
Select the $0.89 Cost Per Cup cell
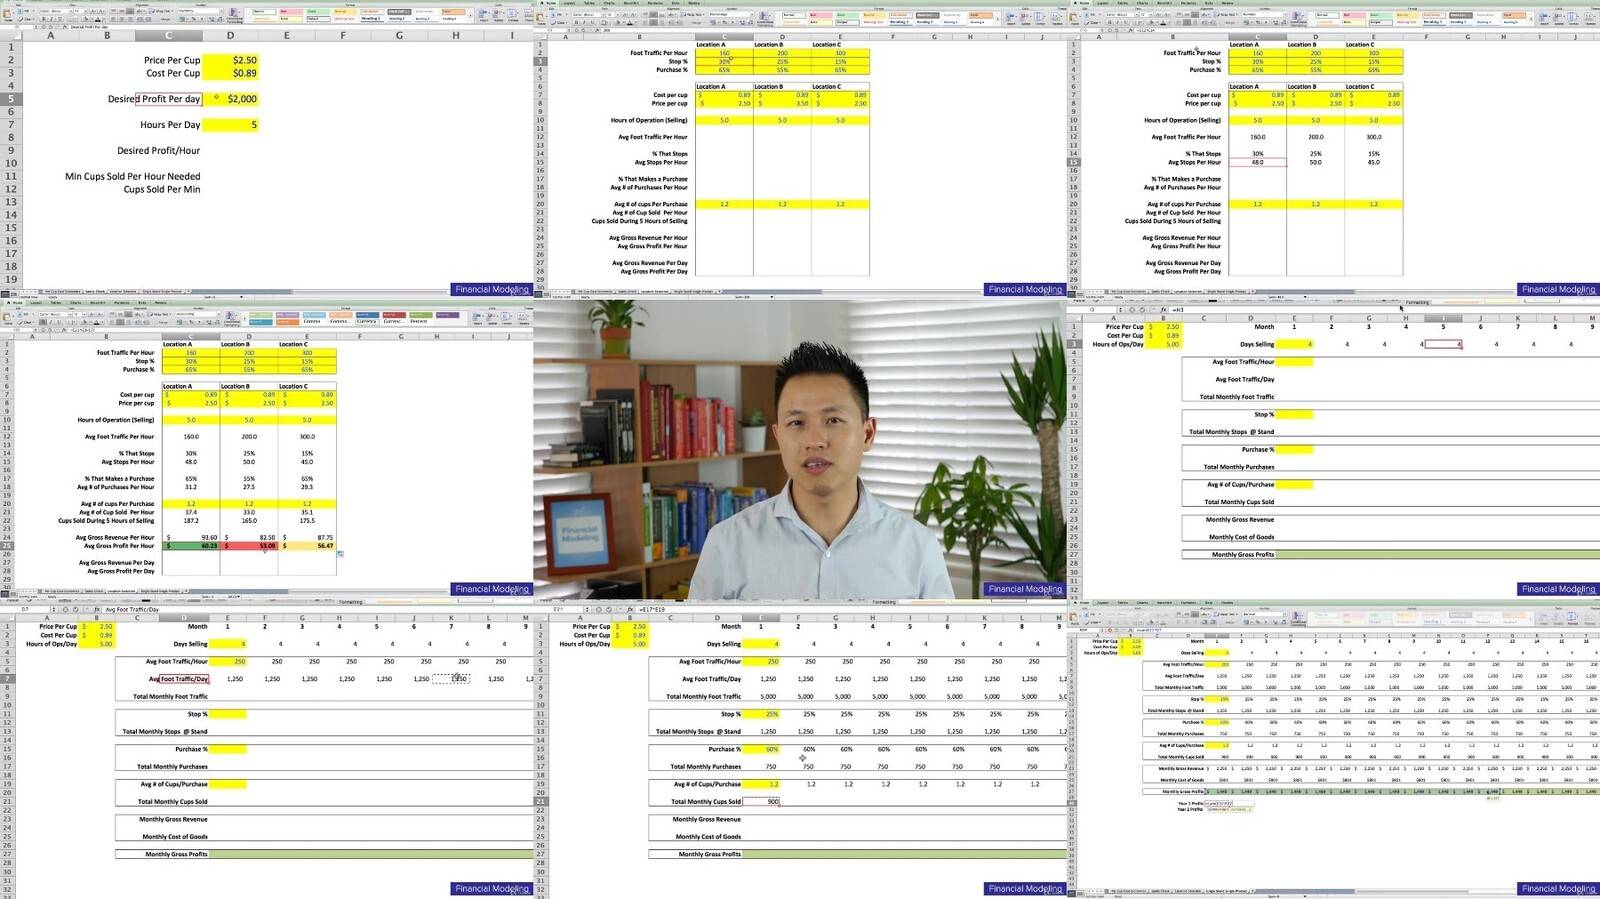(230, 73)
